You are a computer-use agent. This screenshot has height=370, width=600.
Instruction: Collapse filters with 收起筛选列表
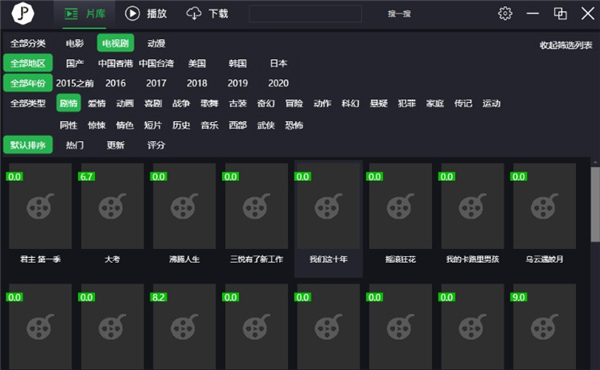(566, 45)
